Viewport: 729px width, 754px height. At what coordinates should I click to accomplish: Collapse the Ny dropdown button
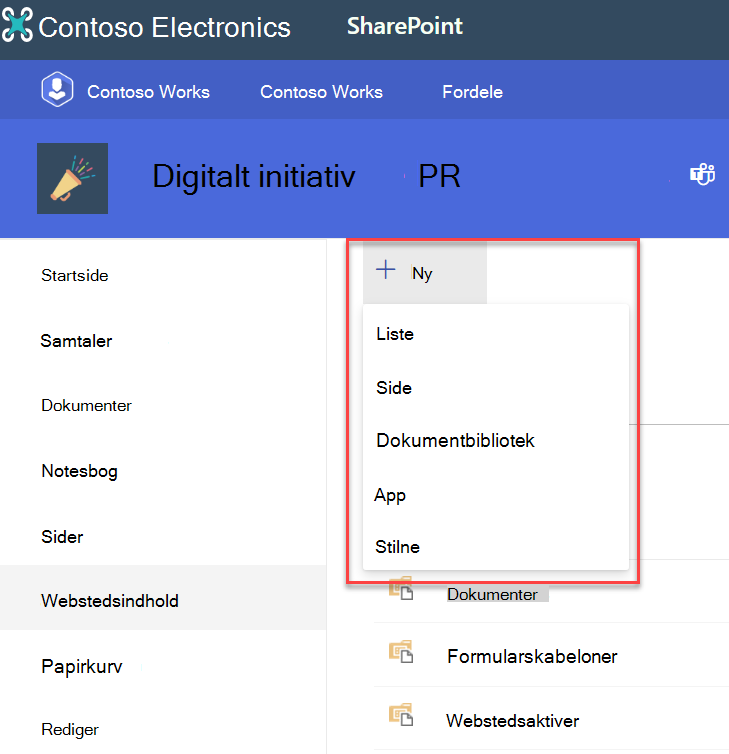coord(425,272)
